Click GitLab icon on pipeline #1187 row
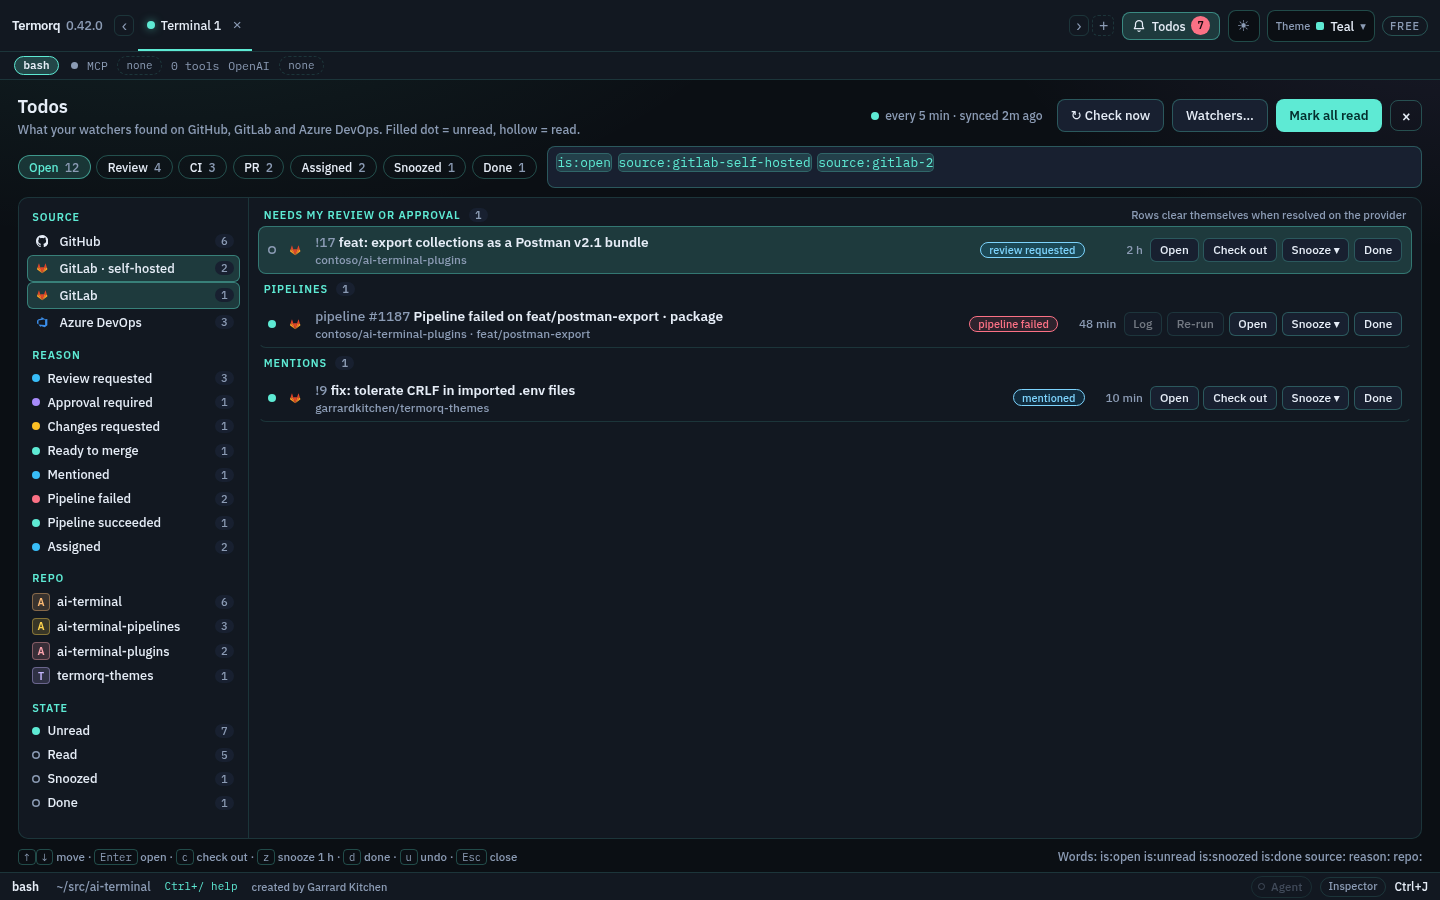 295,324
